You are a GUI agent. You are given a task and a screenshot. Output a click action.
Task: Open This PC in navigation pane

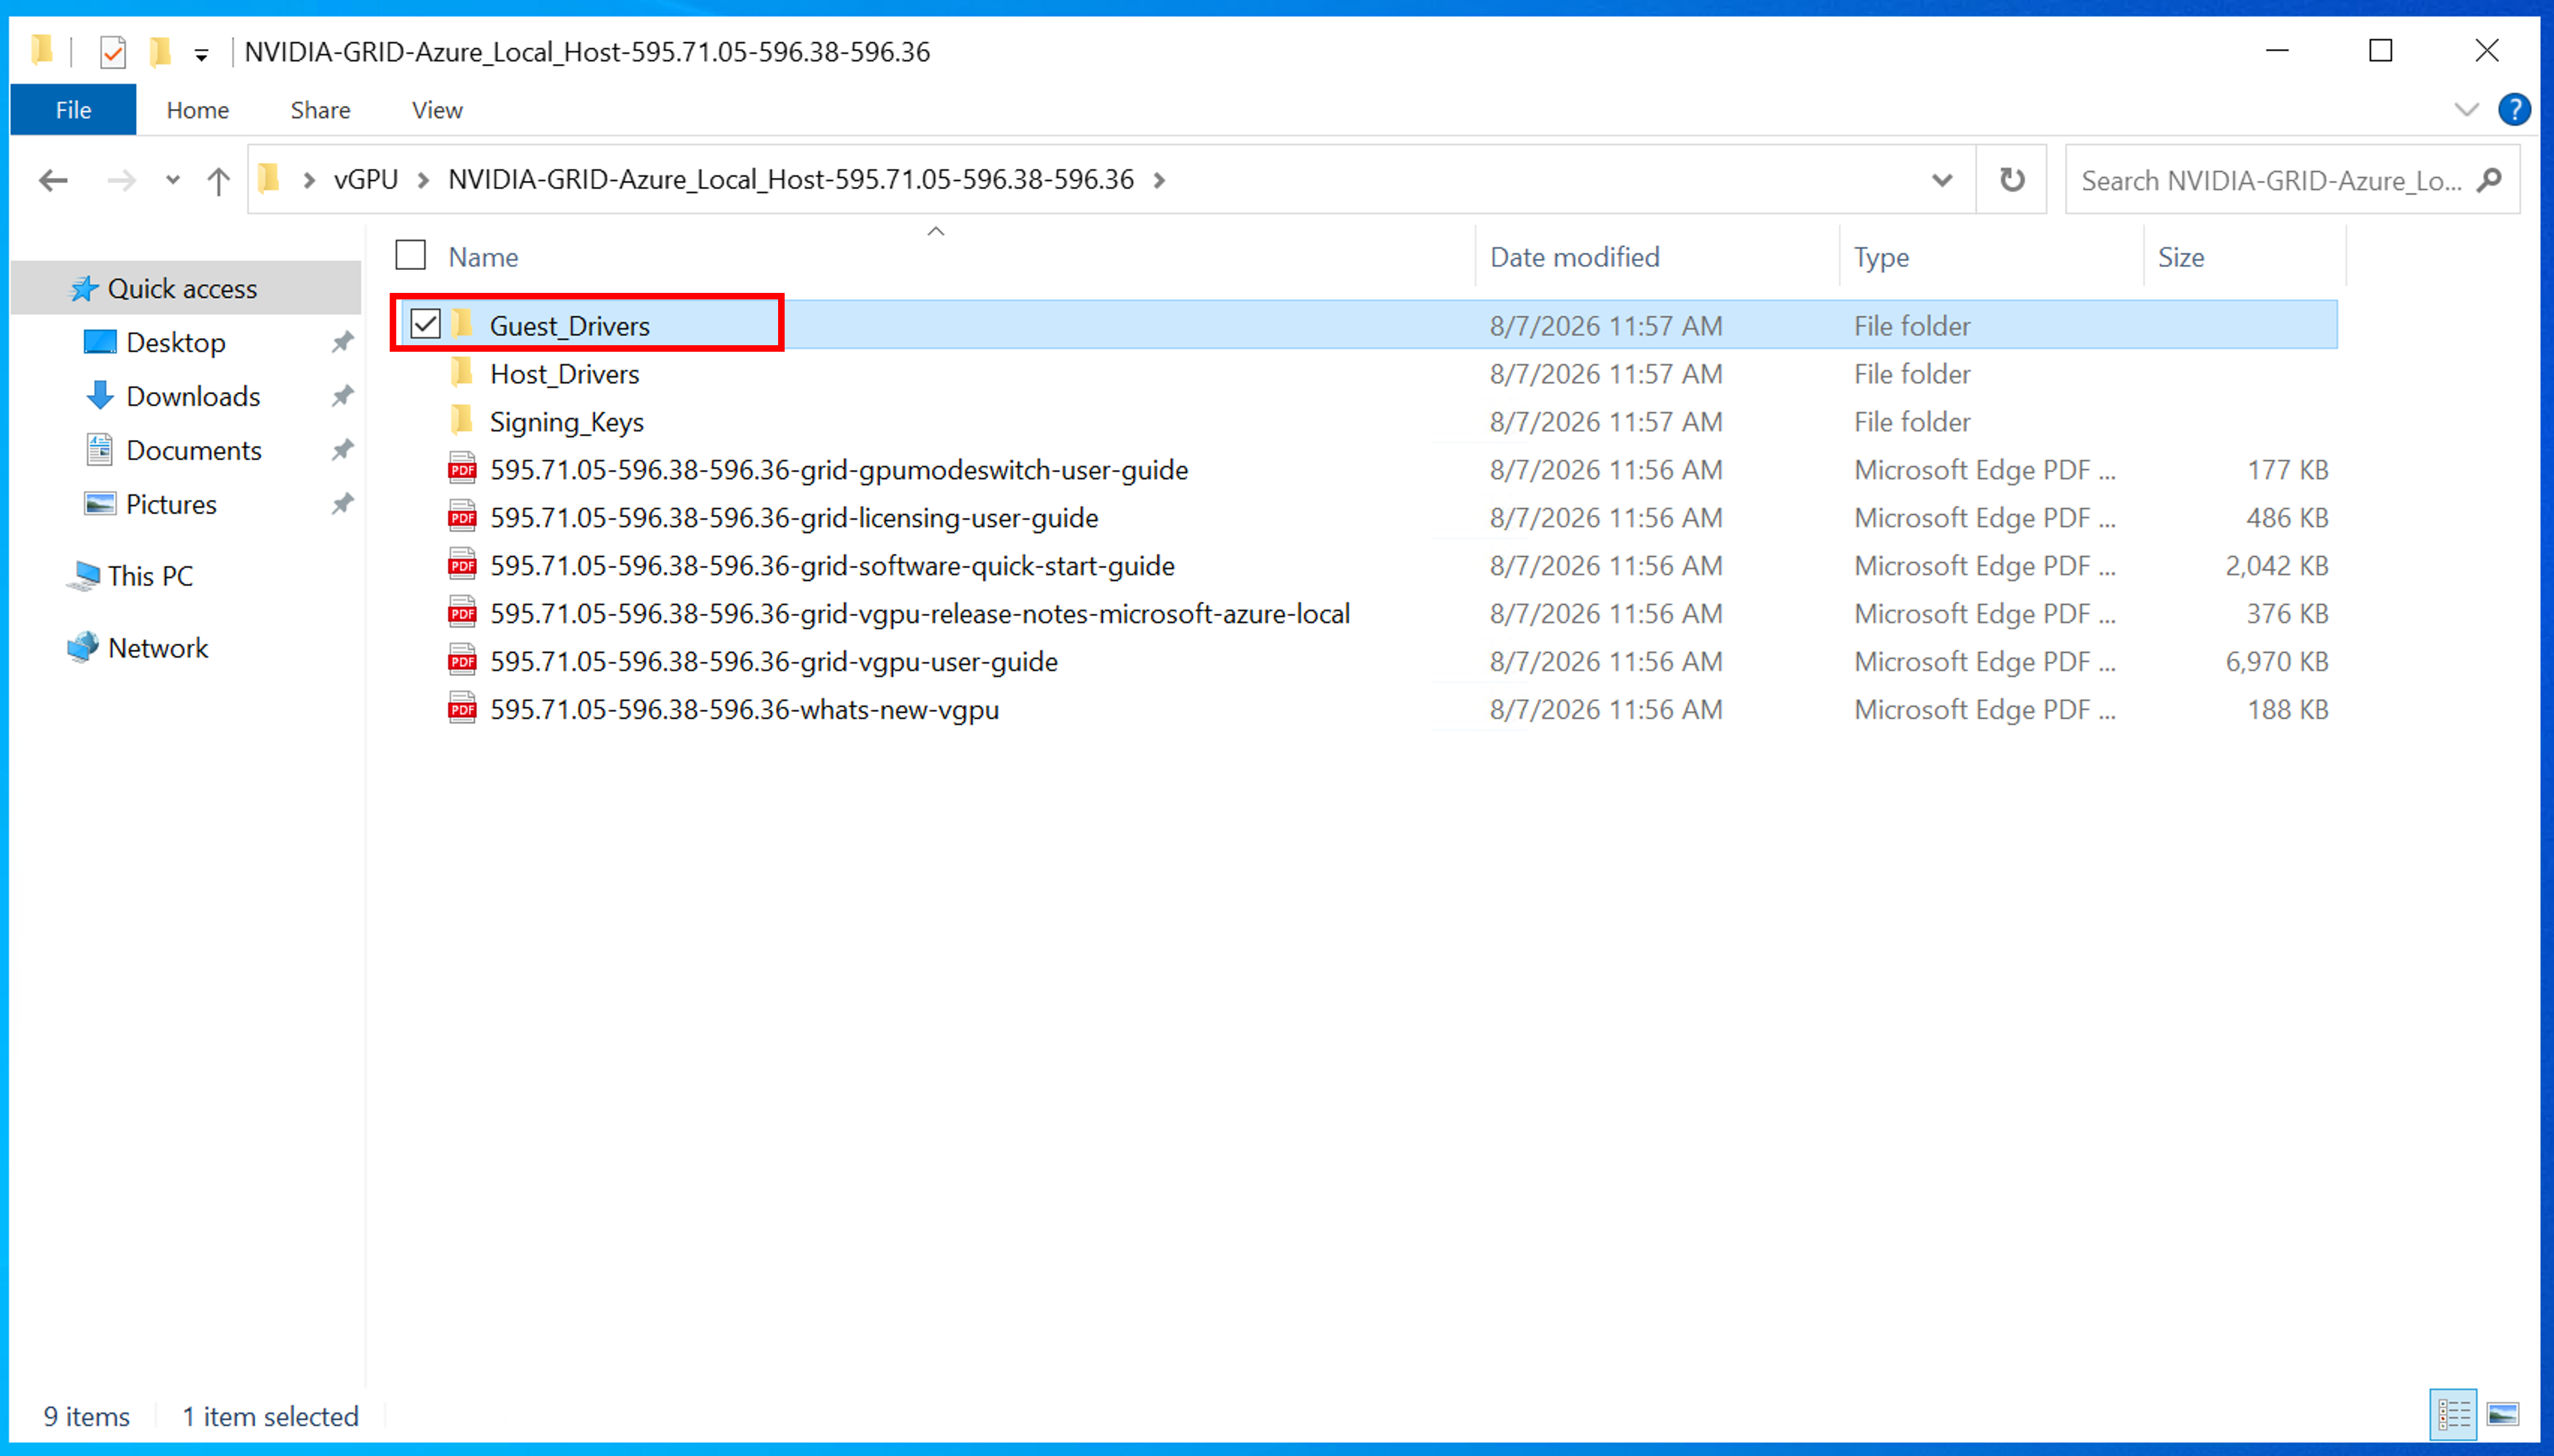click(x=150, y=577)
